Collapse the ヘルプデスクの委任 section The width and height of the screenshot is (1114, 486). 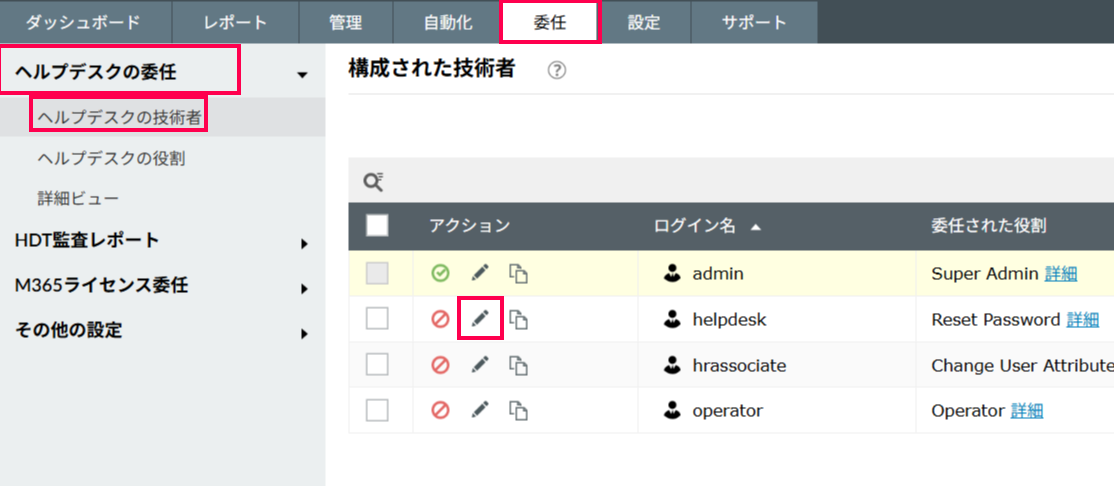pyautogui.click(x=302, y=74)
